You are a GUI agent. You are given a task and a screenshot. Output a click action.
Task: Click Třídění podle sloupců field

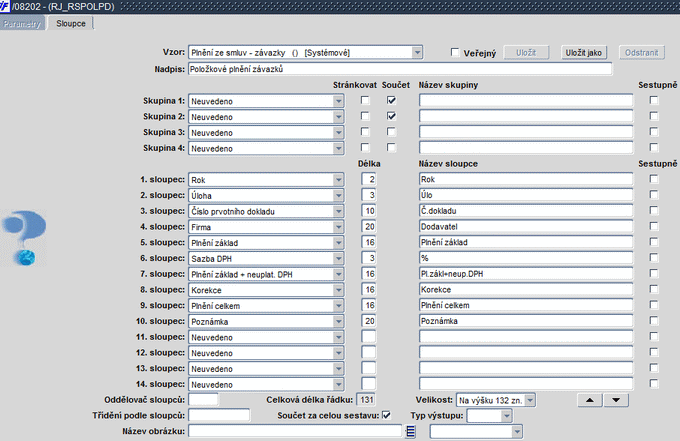pyautogui.click(x=219, y=415)
